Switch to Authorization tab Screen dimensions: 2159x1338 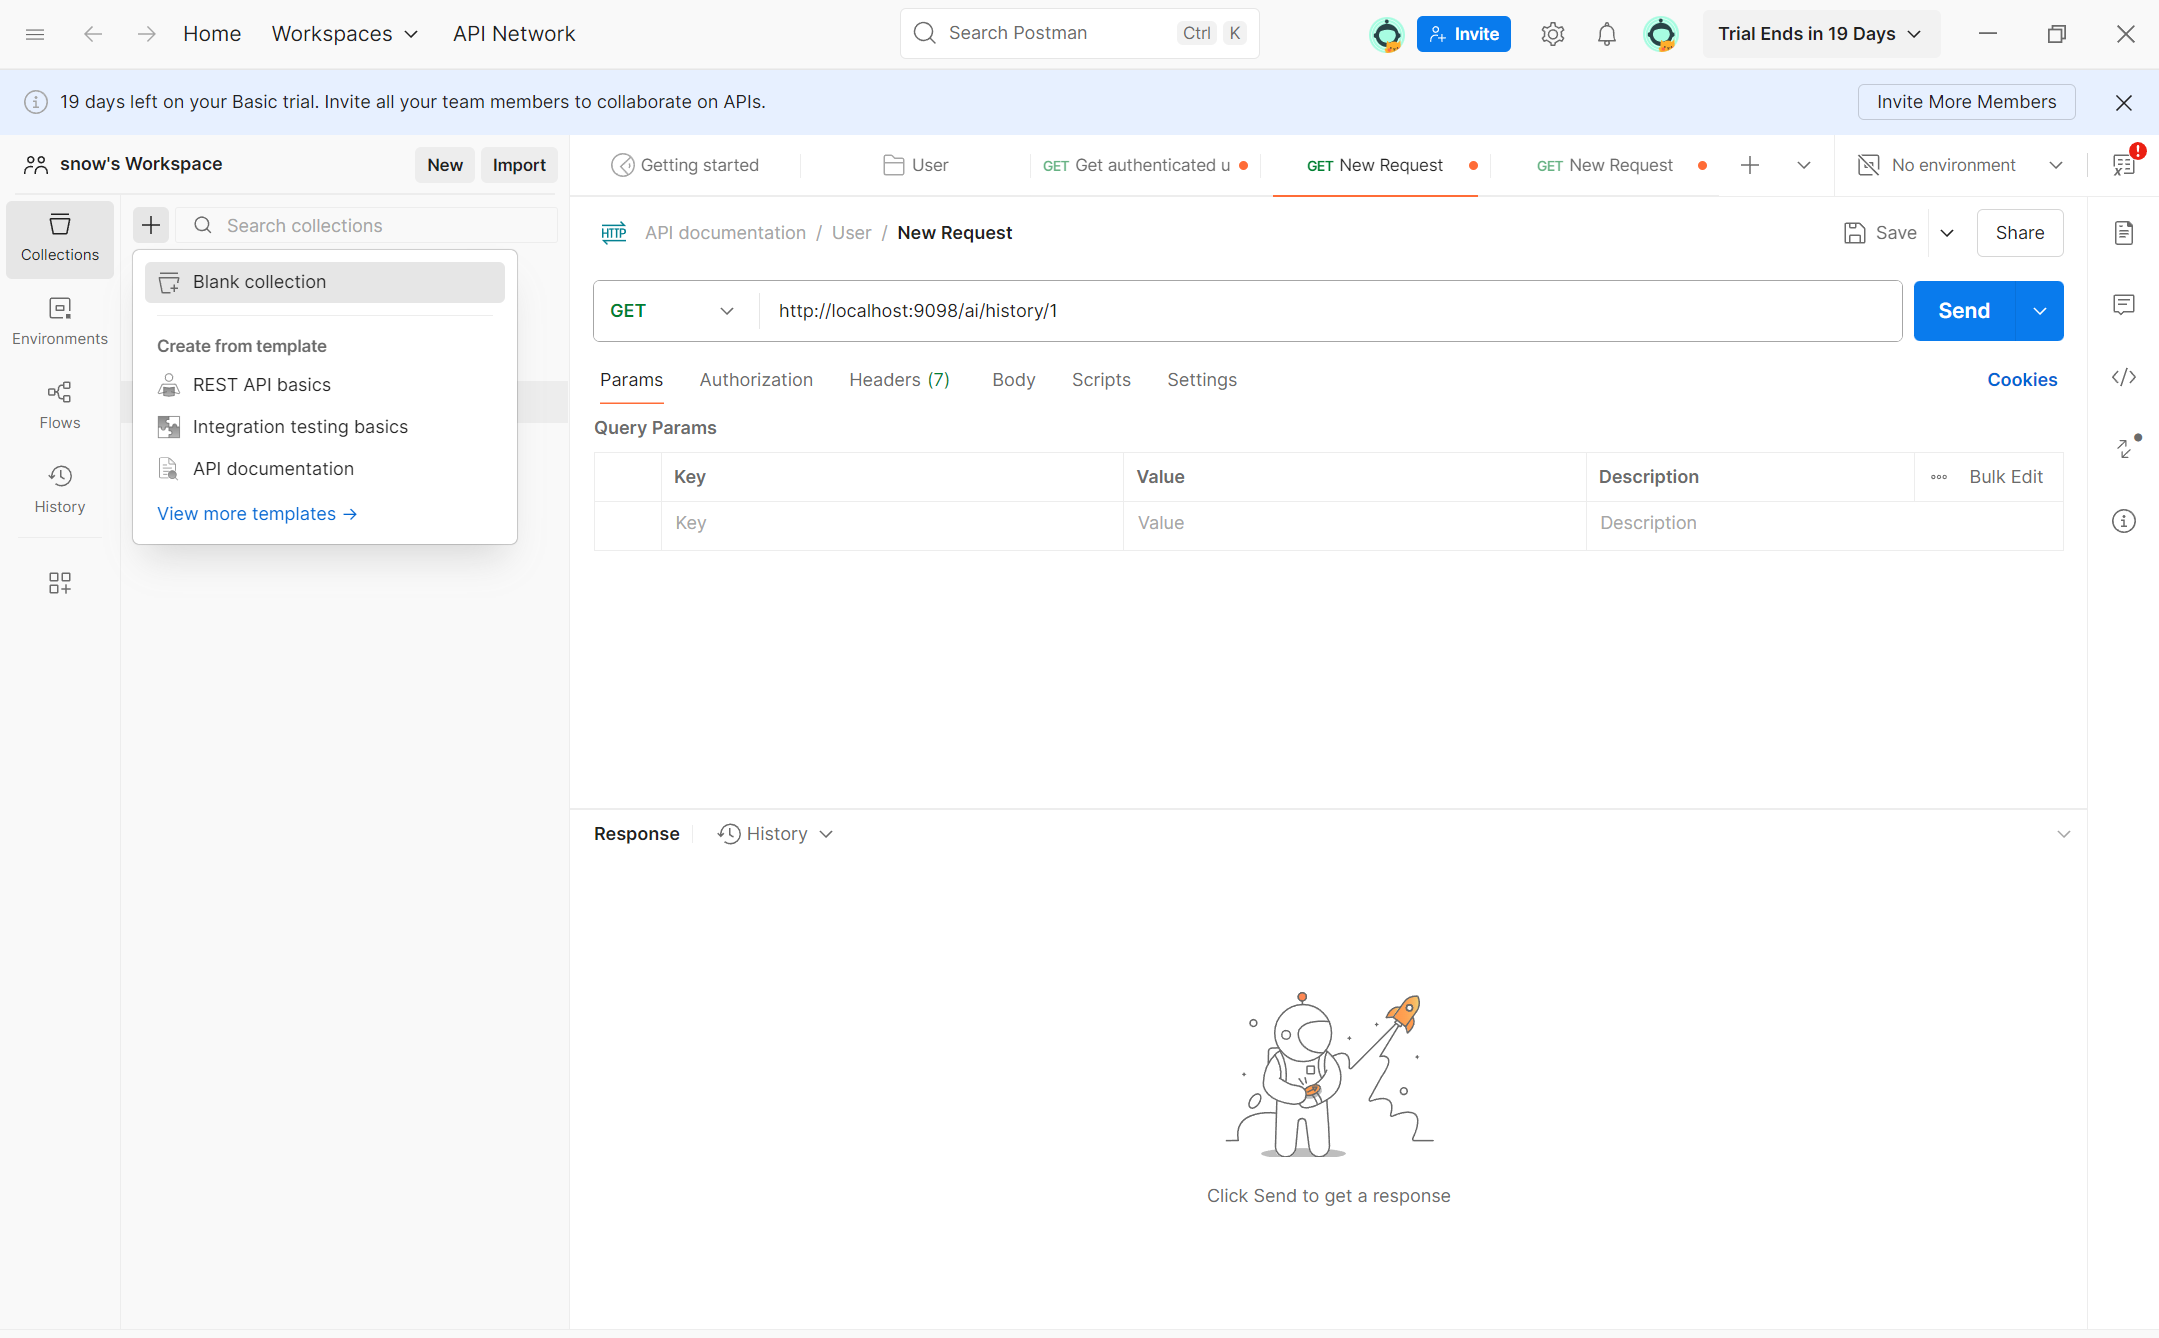(756, 380)
